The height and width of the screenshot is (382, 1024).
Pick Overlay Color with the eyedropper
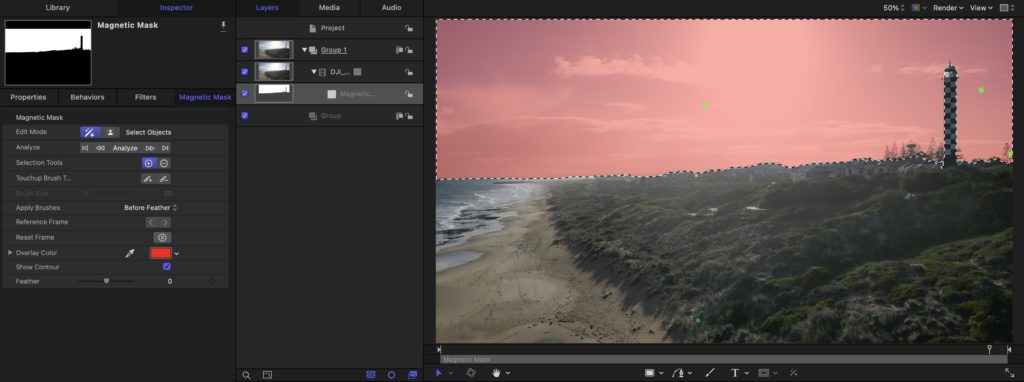pos(129,253)
